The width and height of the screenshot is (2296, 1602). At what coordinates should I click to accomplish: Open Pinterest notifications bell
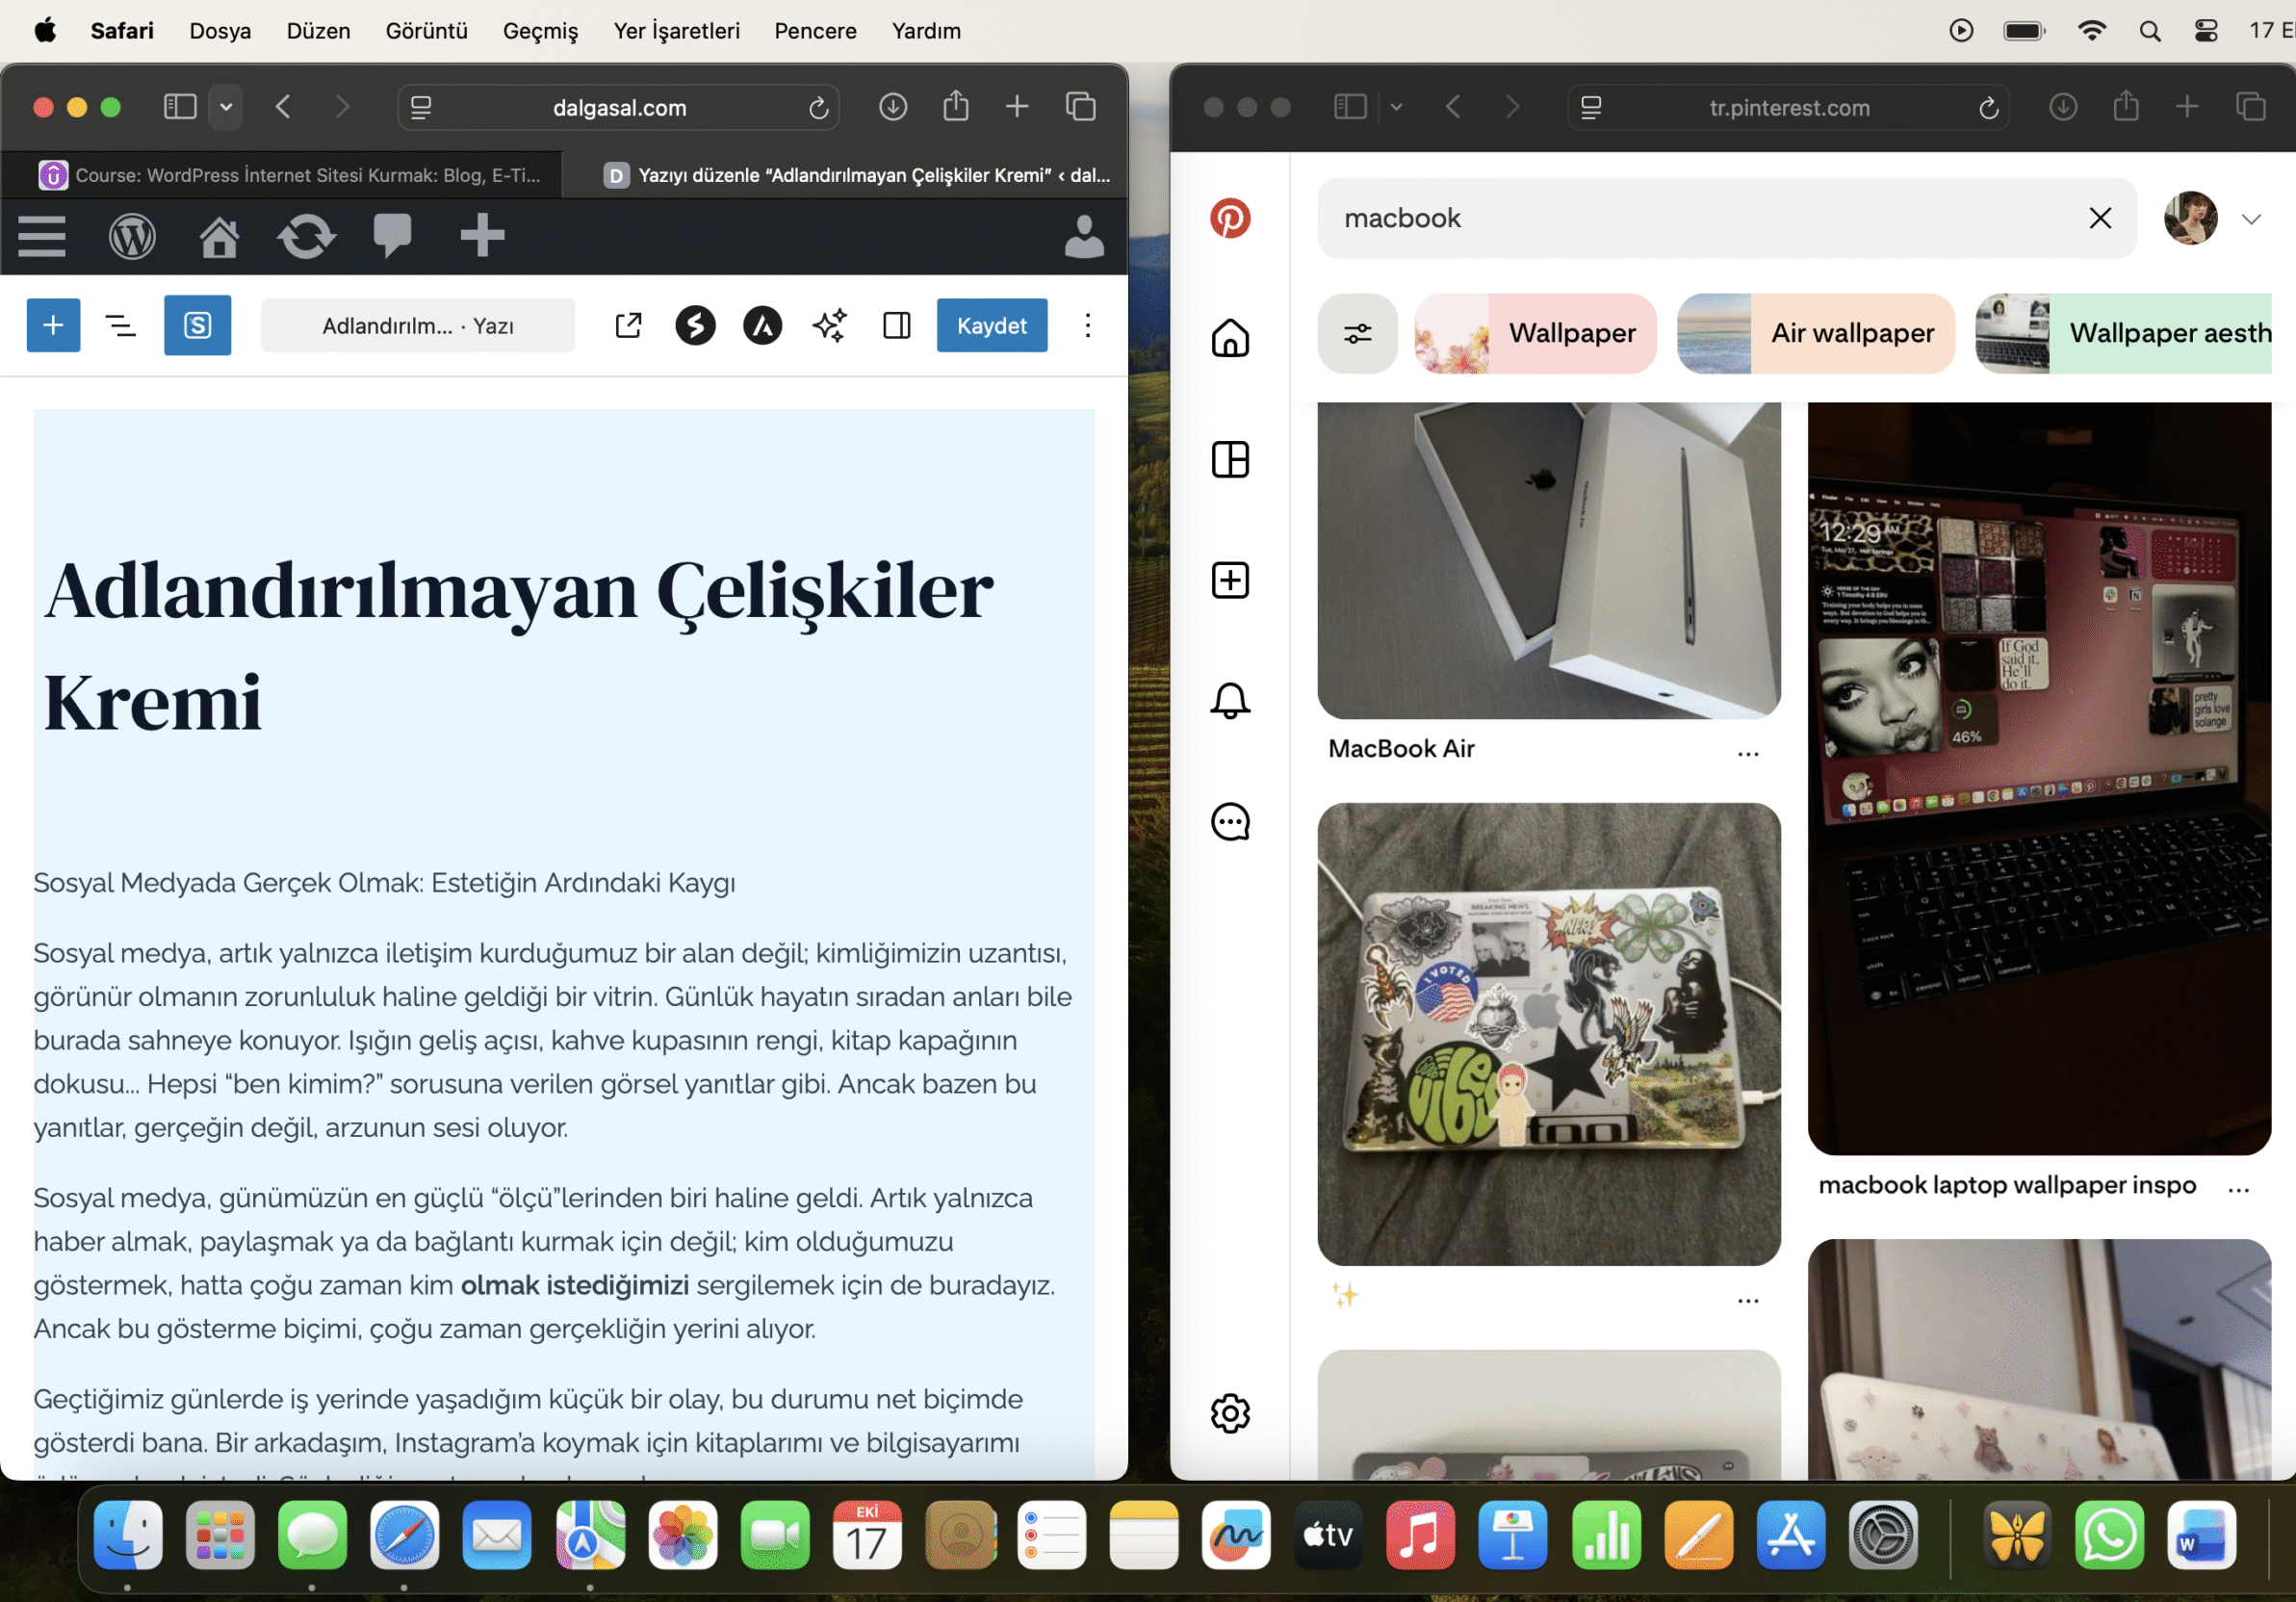[1230, 701]
